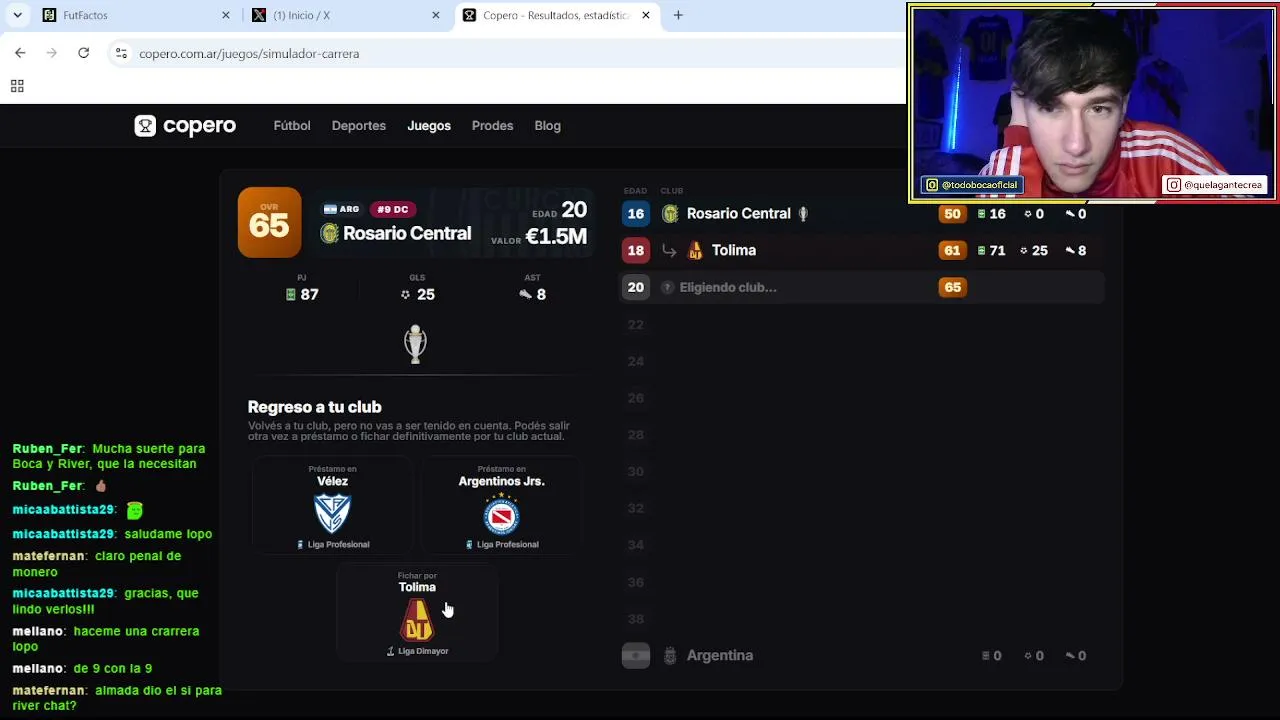
Task: Click the 50 rating badge in Rosario Central row
Action: tap(952, 214)
